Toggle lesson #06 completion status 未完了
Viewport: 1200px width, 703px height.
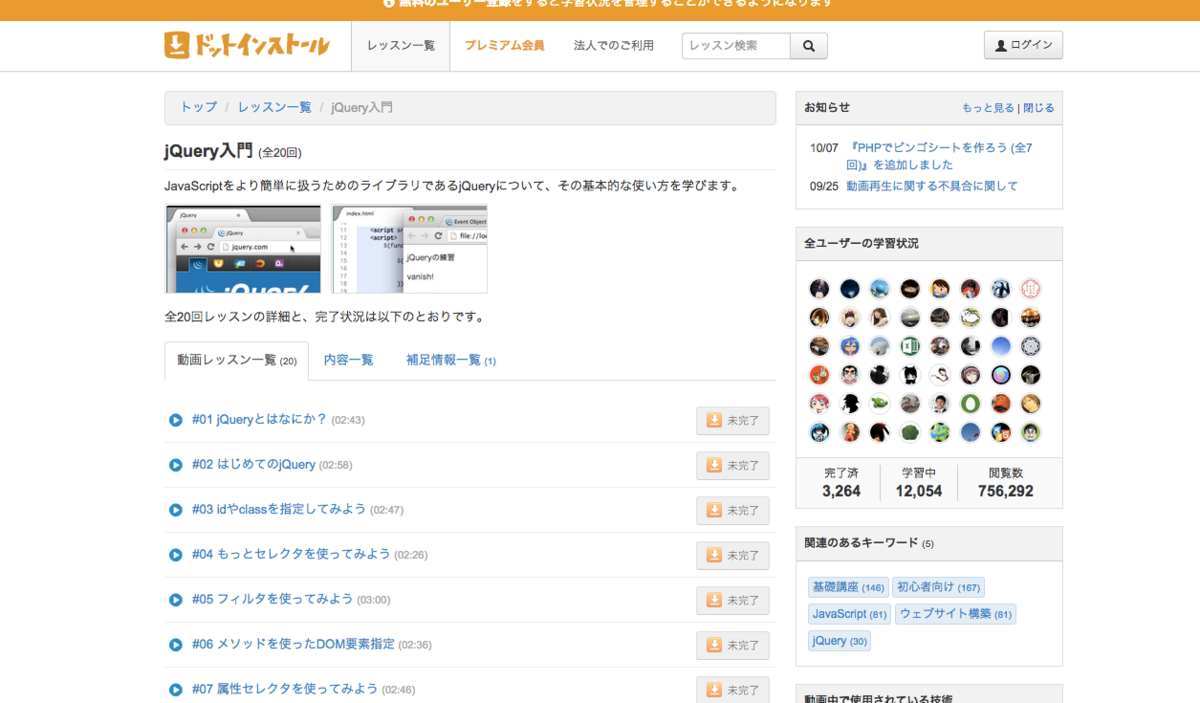pyautogui.click(x=732, y=645)
